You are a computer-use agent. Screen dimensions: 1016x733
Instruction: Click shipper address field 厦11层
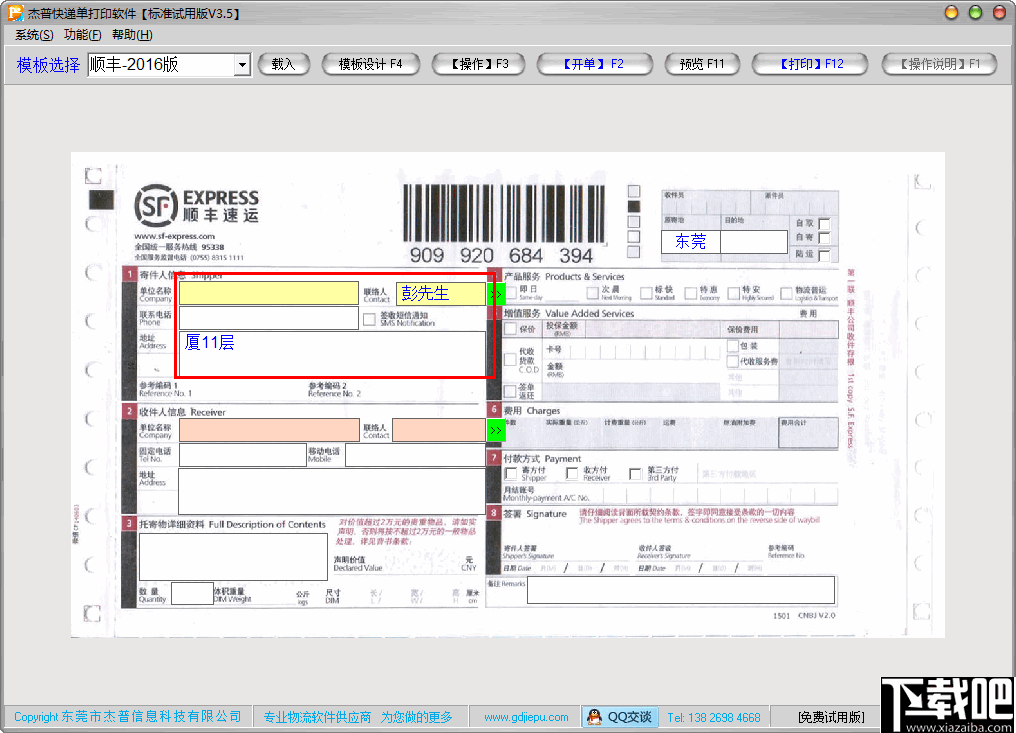[332, 354]
